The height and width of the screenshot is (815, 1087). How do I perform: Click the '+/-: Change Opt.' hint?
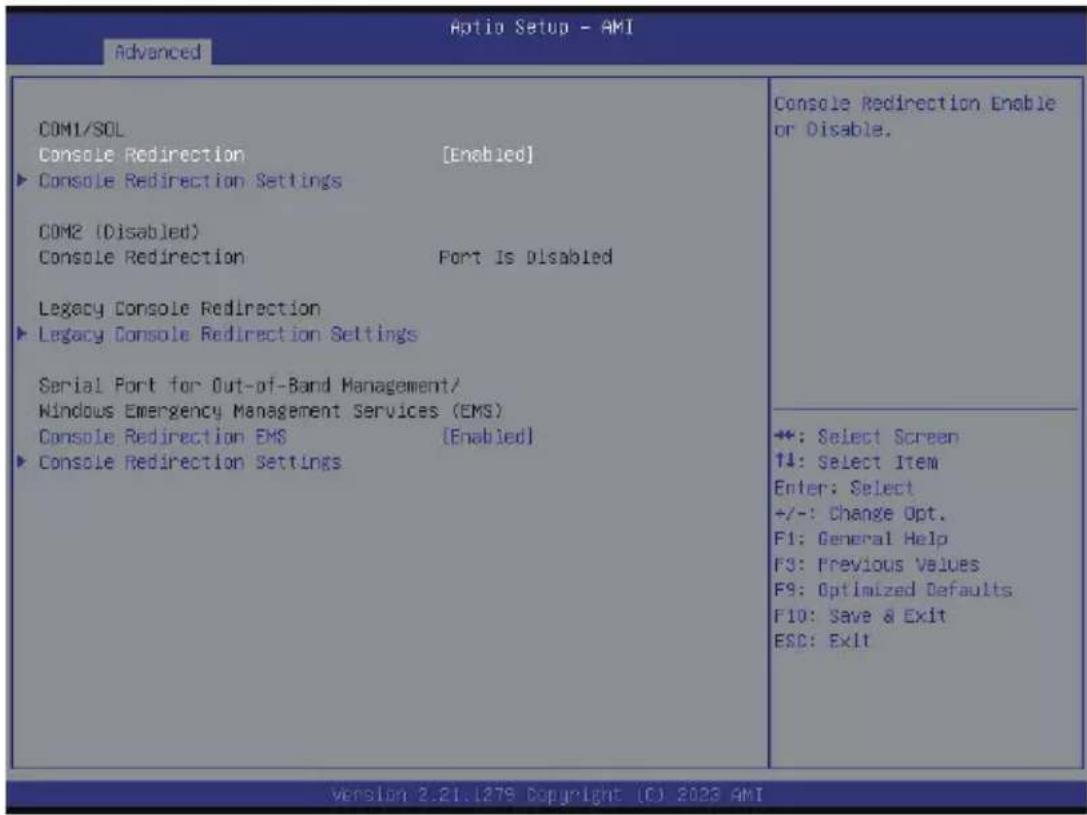point(860,514)
